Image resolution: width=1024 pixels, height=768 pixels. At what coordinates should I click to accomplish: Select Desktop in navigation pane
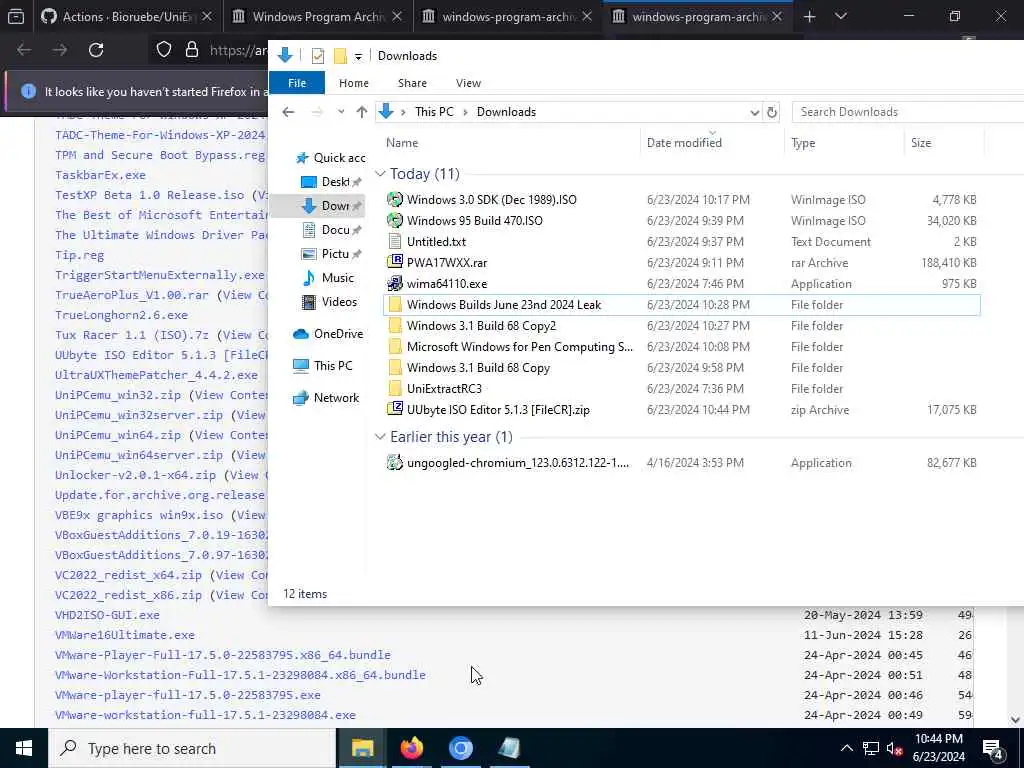pos(330,182)
